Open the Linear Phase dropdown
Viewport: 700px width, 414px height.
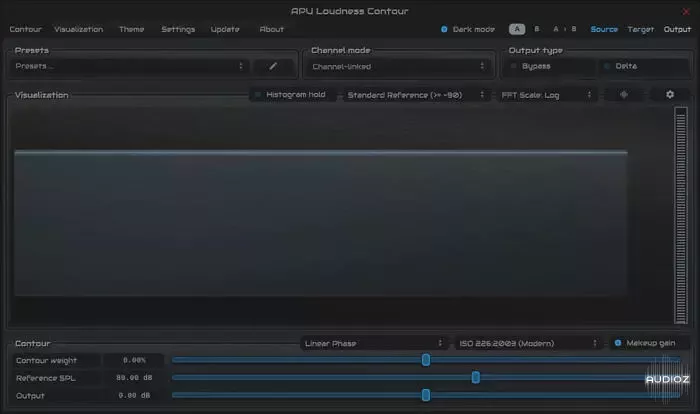click(x=374, y=343)
